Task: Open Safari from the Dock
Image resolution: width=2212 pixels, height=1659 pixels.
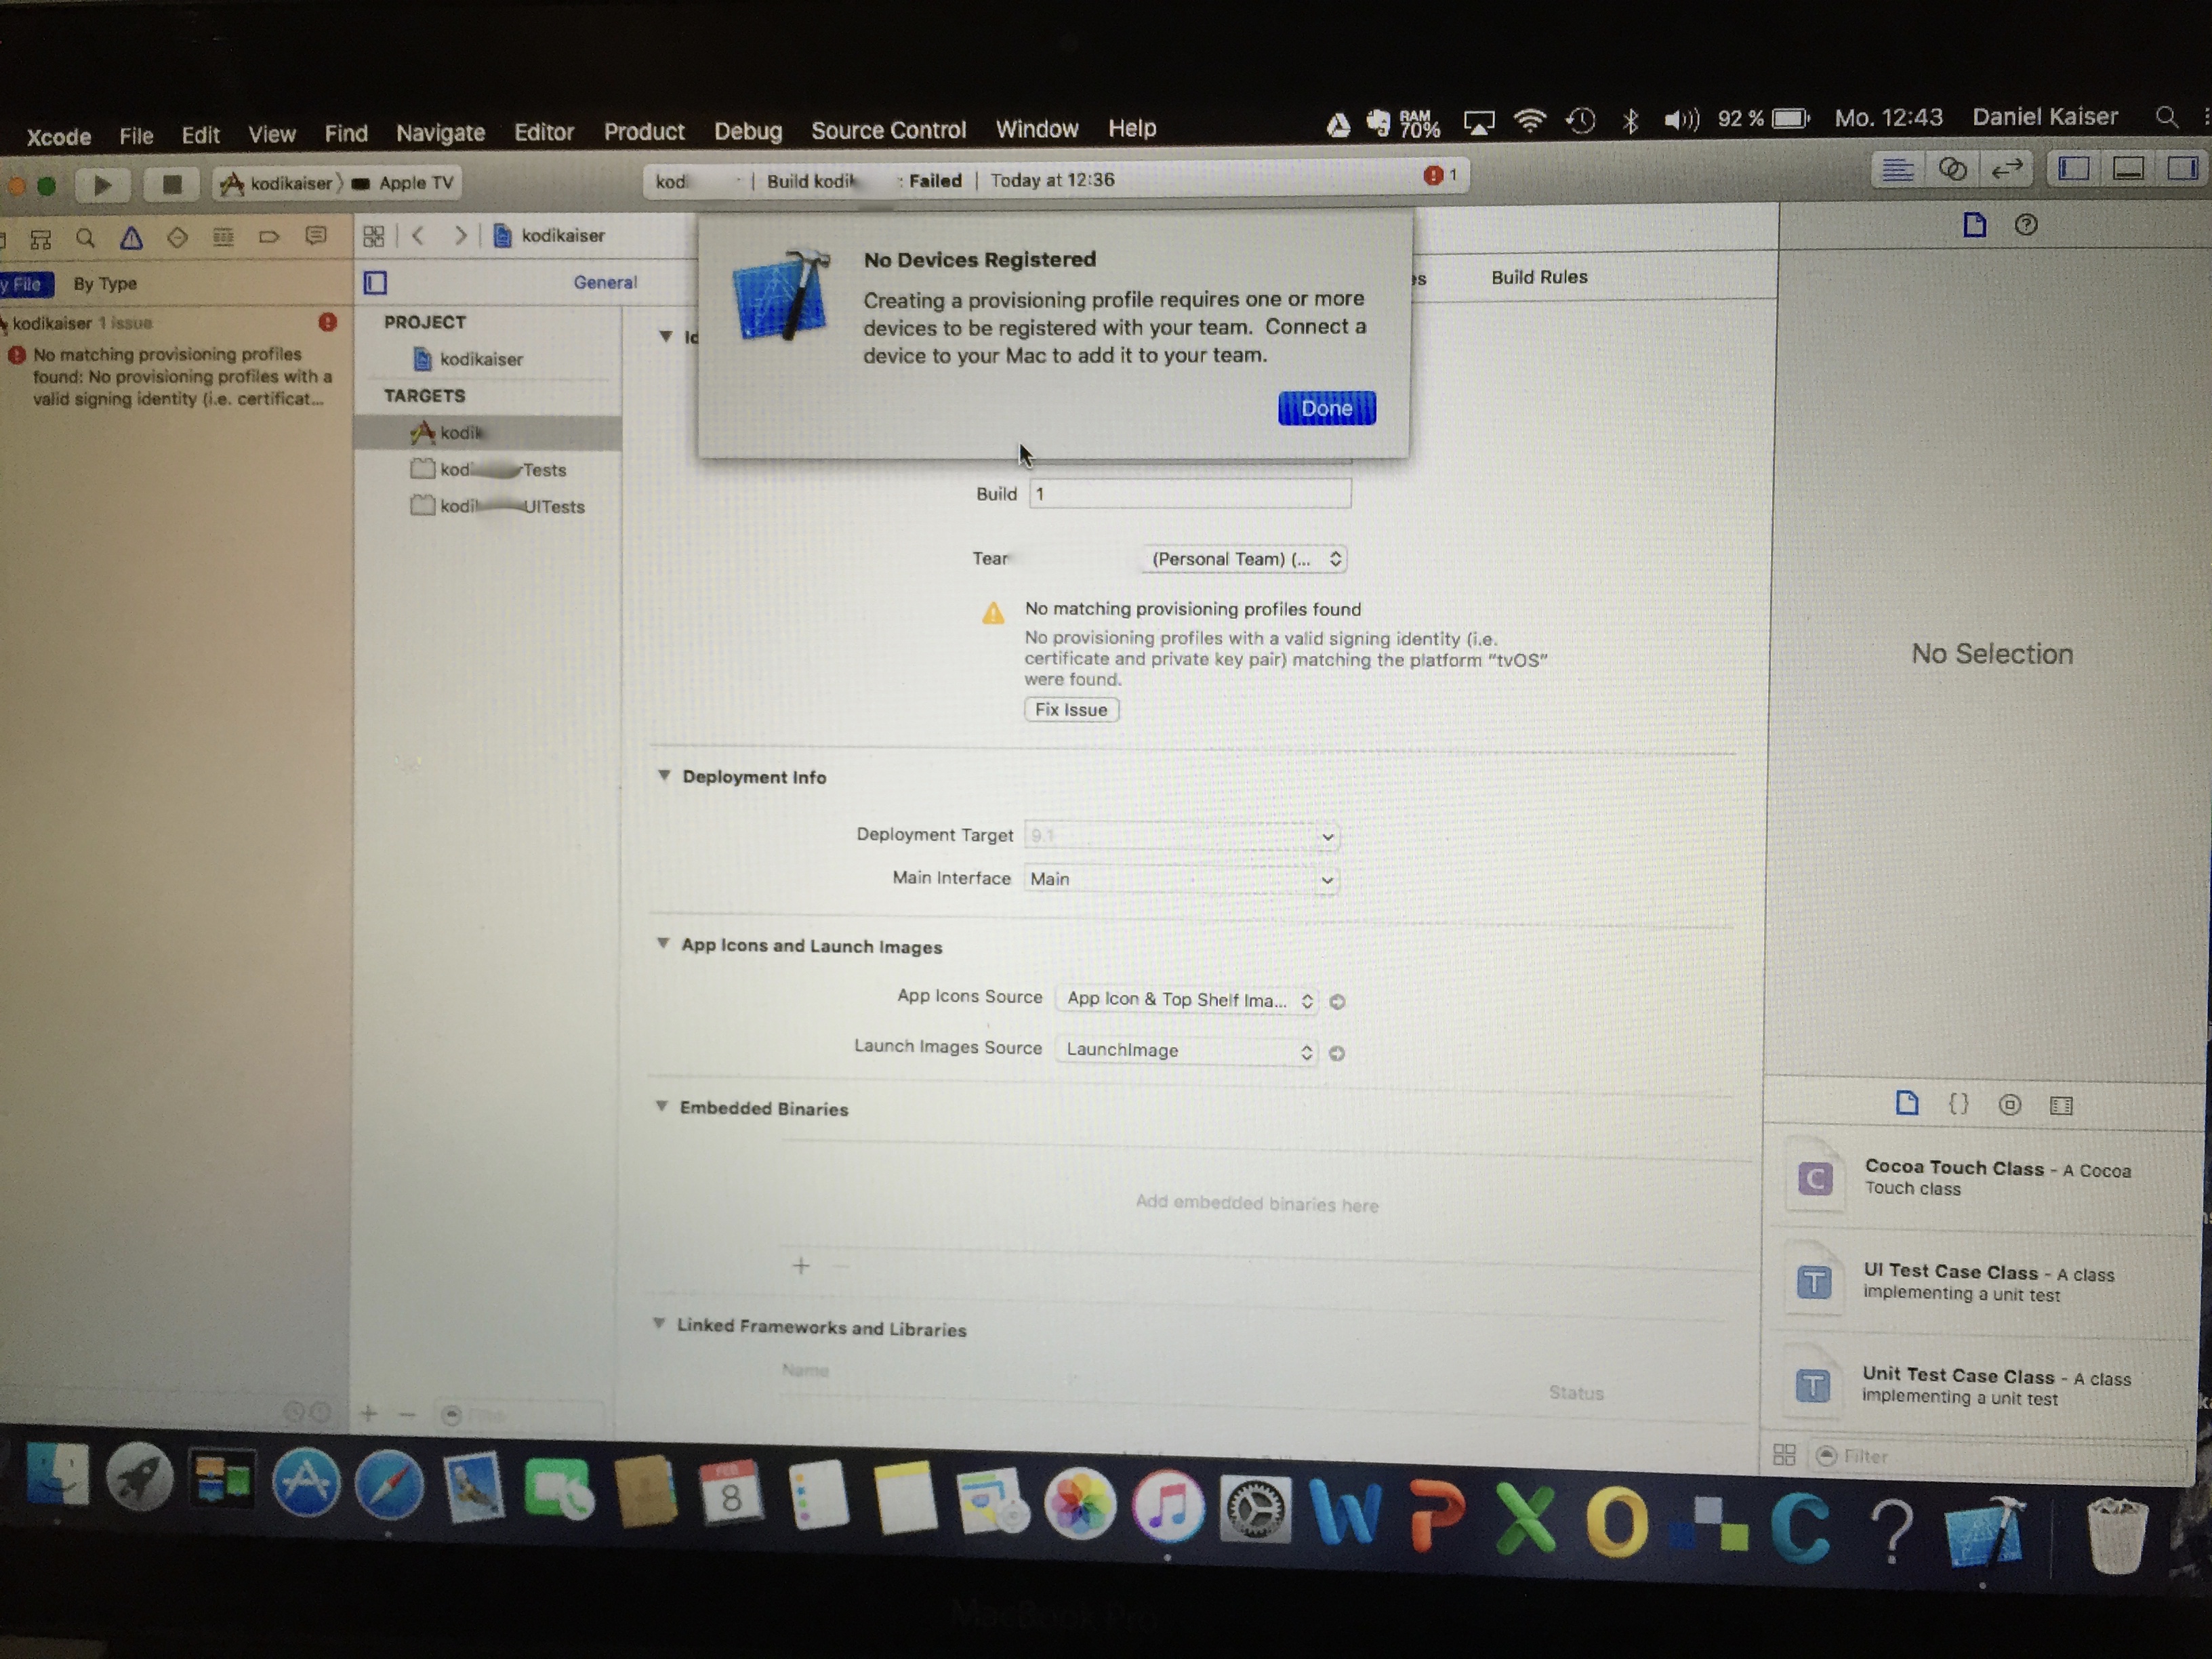Action: (x=389, y=1483)
